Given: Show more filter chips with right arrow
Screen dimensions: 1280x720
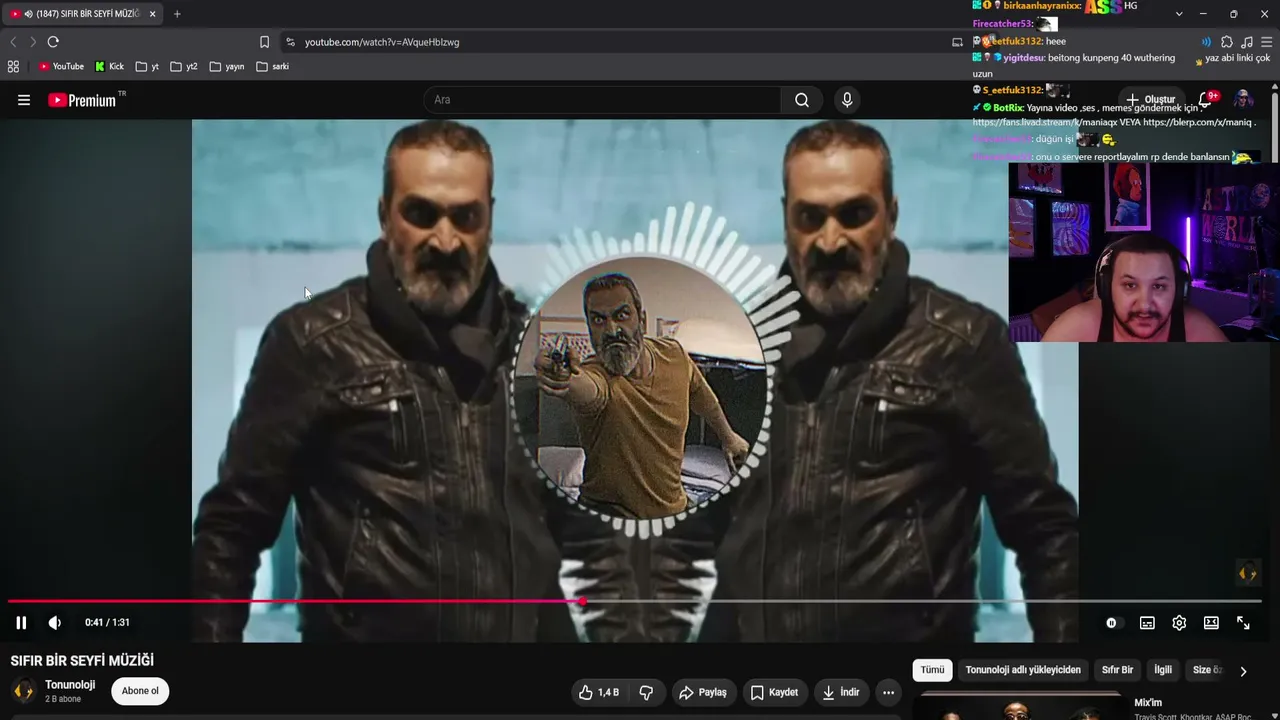Looking at the screenshot, I should [x=1243, y=671].
